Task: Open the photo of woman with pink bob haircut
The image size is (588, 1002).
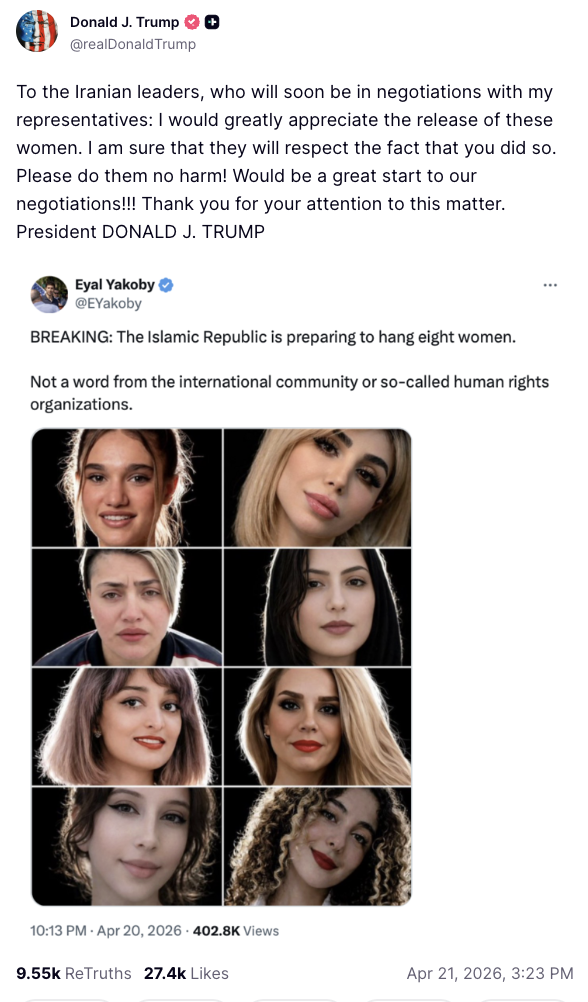Action: (x=127, y=726)
